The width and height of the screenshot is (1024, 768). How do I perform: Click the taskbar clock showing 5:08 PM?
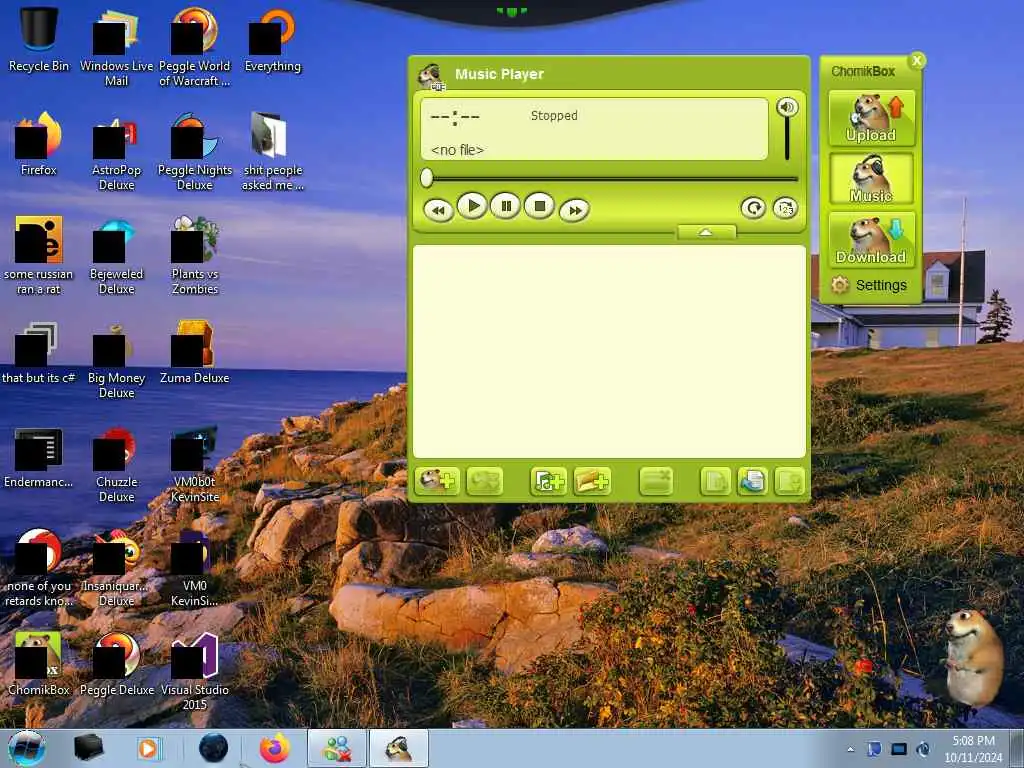click(x=973, y=749)
